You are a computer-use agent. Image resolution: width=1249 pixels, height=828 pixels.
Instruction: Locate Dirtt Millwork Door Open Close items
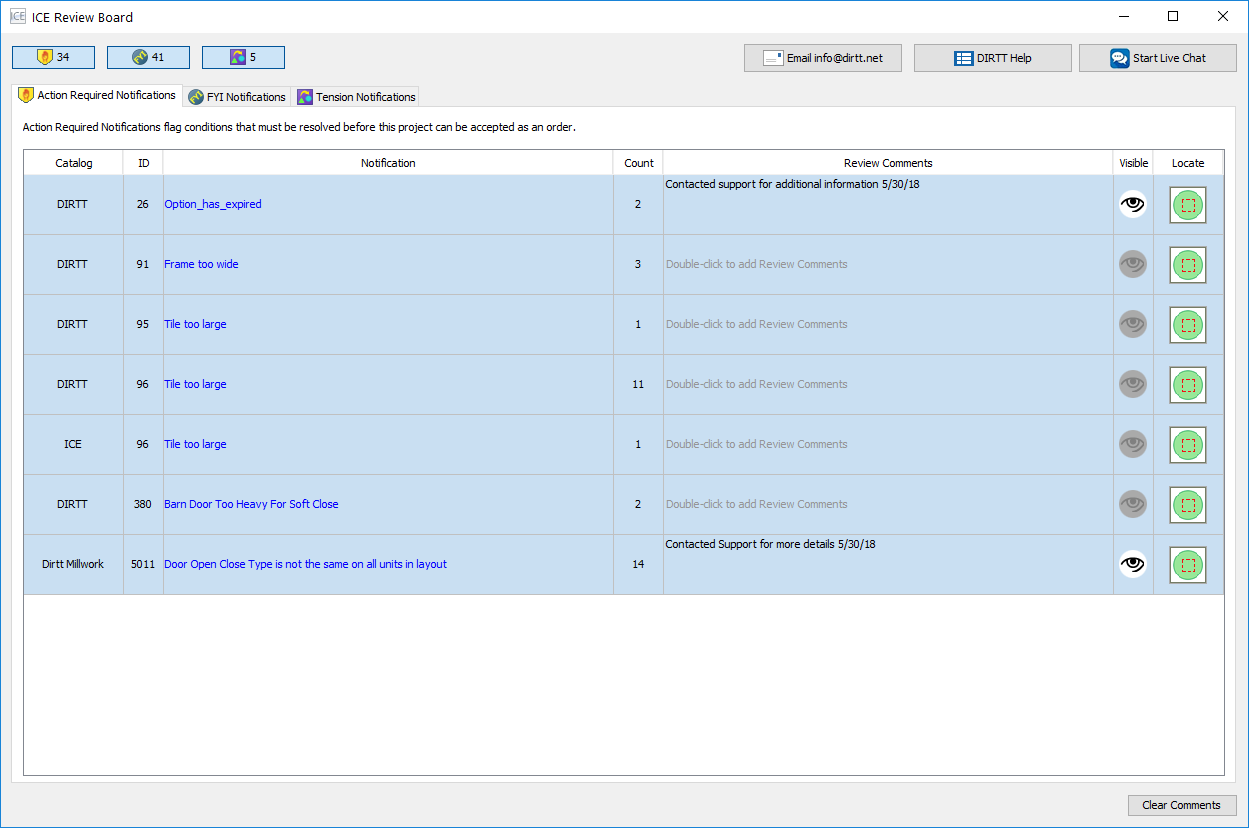1188,565
